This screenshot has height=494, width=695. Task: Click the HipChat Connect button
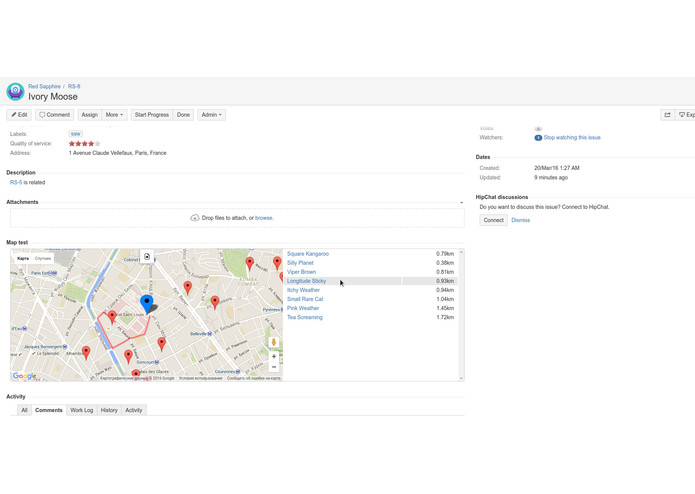click(x=493, y=220)
